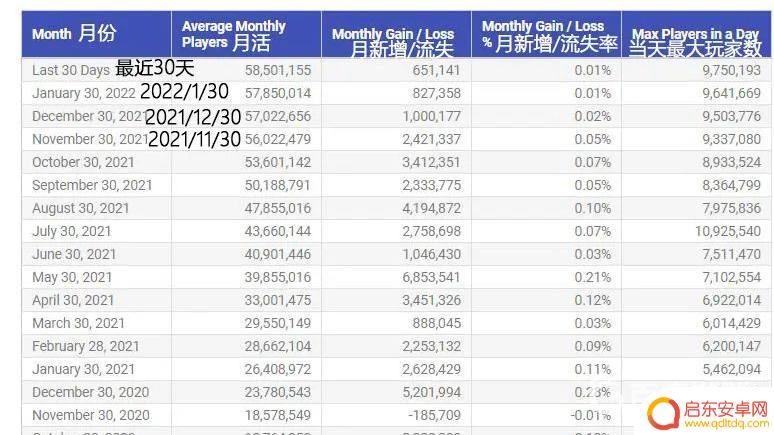The width and height of the screenshot is (774, 435).
Task: Click the 0.10% gain percentage cell
Action: pyautogui.click(x=593, y=208)
